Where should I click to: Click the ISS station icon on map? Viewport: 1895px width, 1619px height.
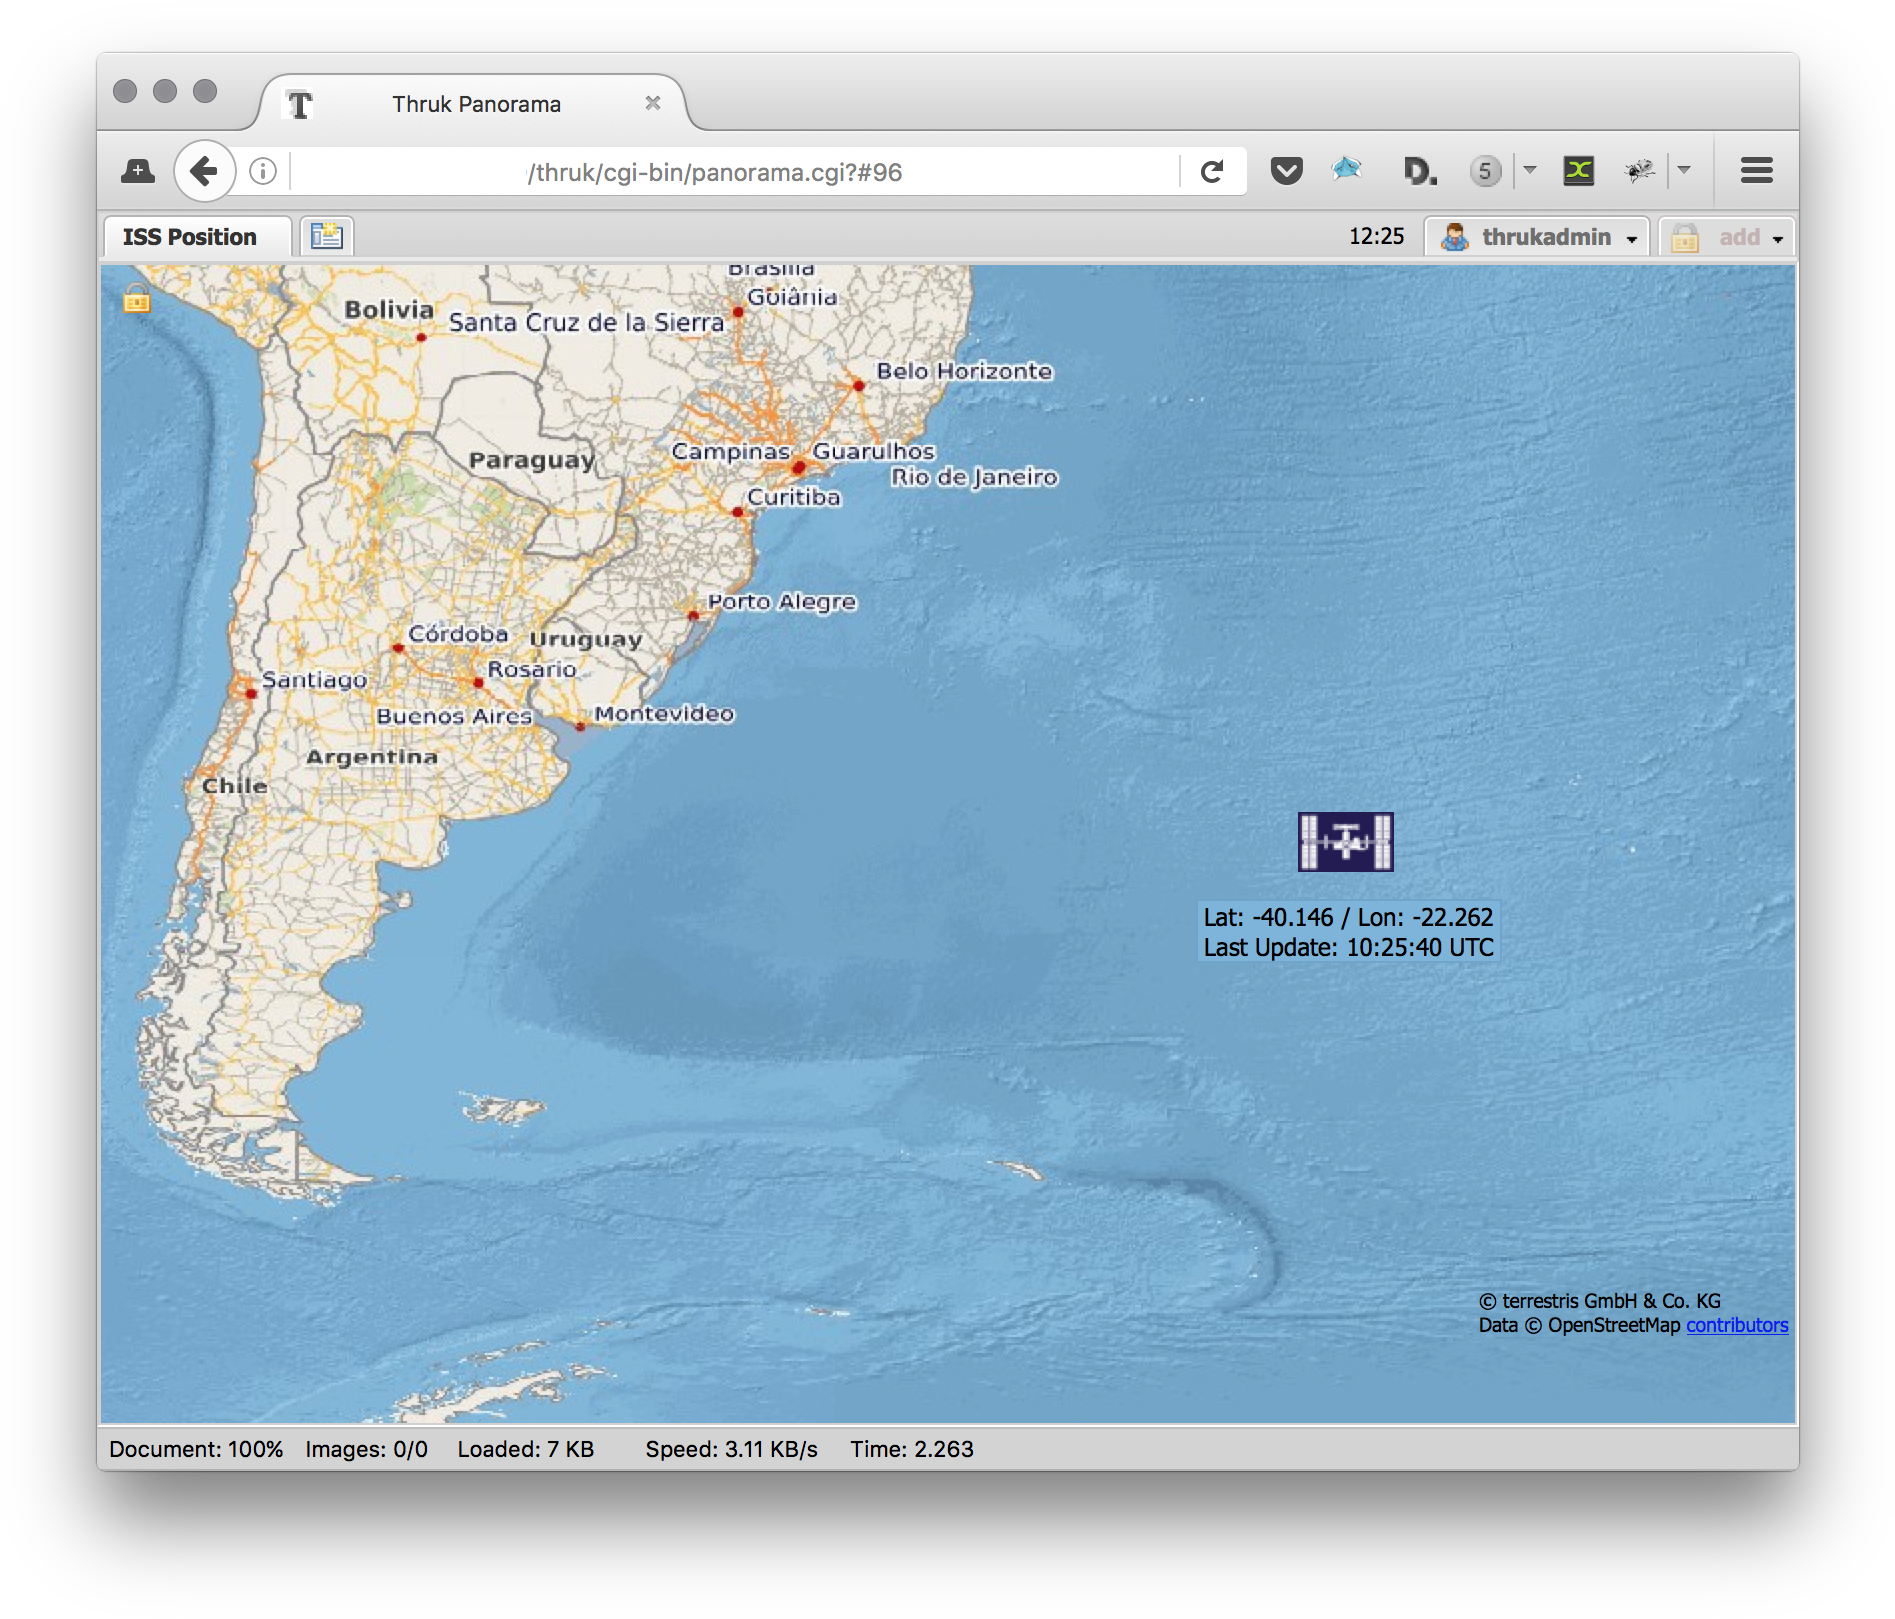click(x=1345, y=842)
